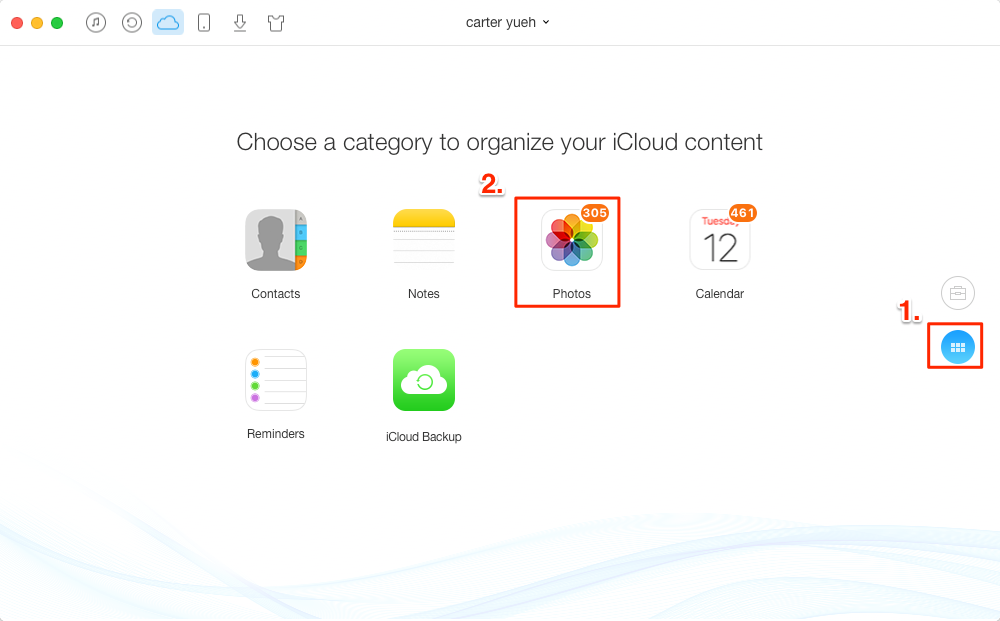Image resolution: width=1000 pixels, height=621 pixels.
Task: Click the download arrow toolbar icon
Action: pos(240,22)
